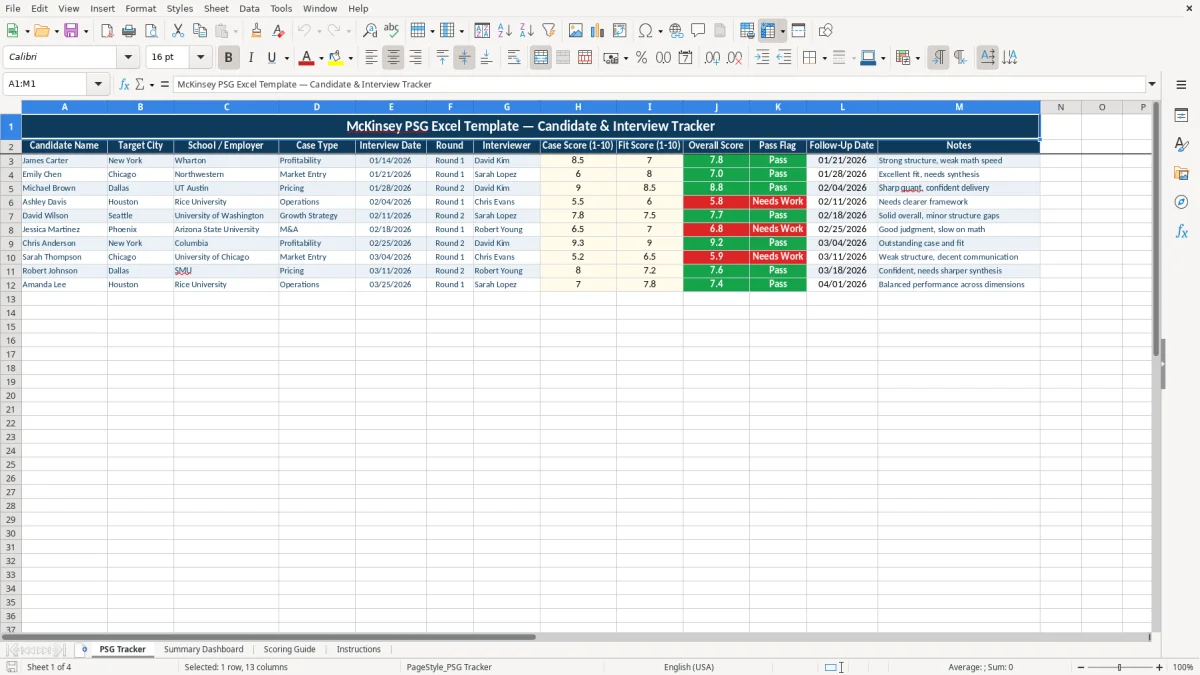1200x675 pixels.
Task: Click the Sort toolbar icon
Action: point(482,31)
